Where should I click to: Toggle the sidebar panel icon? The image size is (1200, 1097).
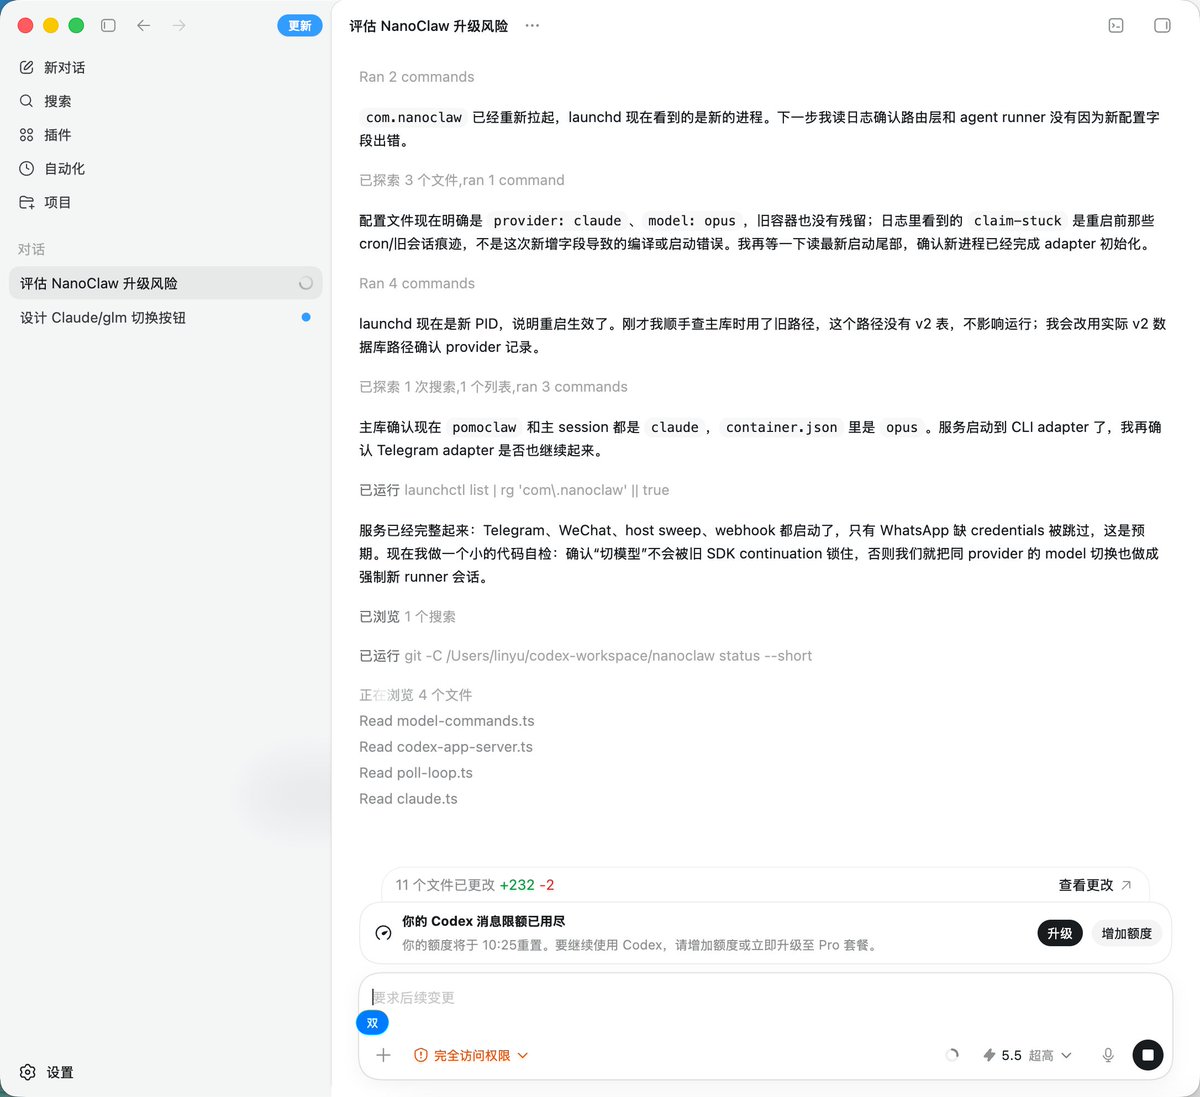pos(109,25)
